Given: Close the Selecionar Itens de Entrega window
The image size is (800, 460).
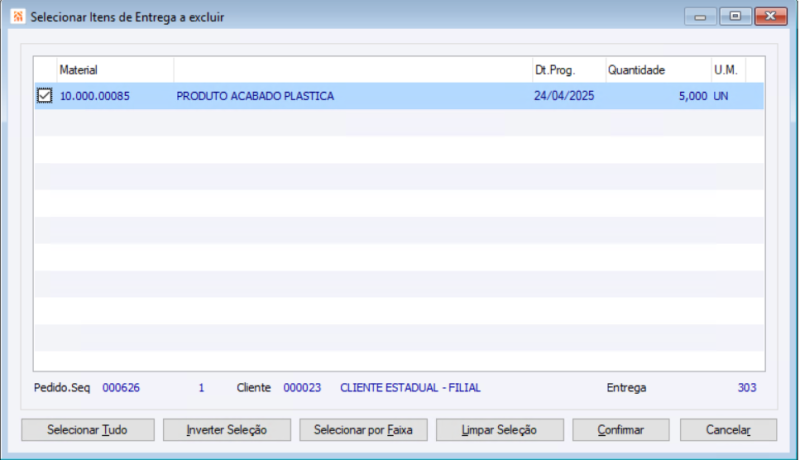Looking at the screenshot, I should click(x=770, y=16).
